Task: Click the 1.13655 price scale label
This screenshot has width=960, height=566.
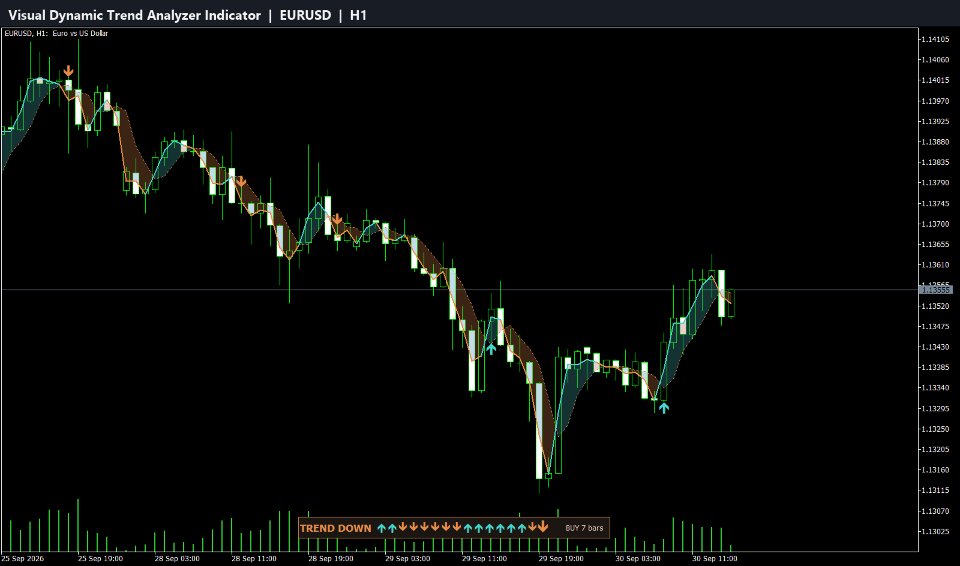Action: click(x=937, y=244)
